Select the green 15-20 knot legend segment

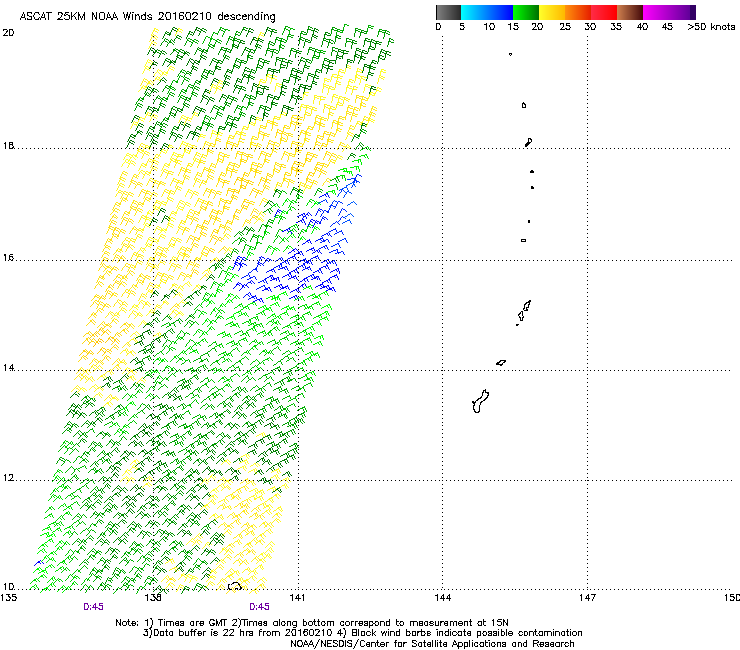pos(526,12)
